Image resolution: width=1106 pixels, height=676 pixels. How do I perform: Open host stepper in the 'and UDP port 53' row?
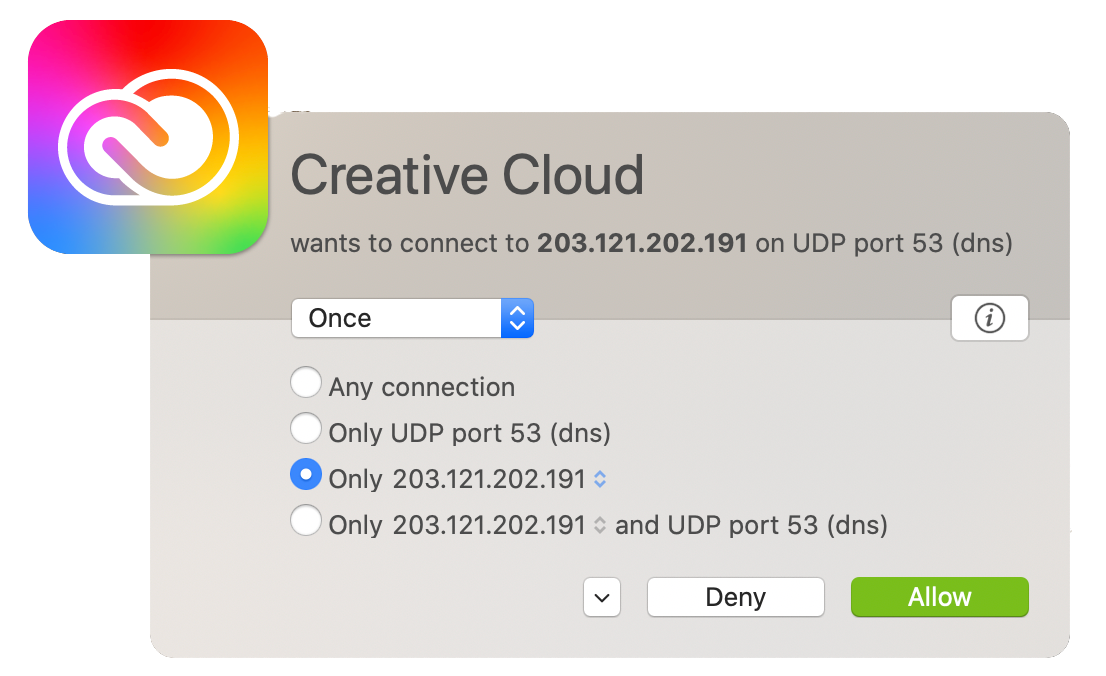(600, 525)
